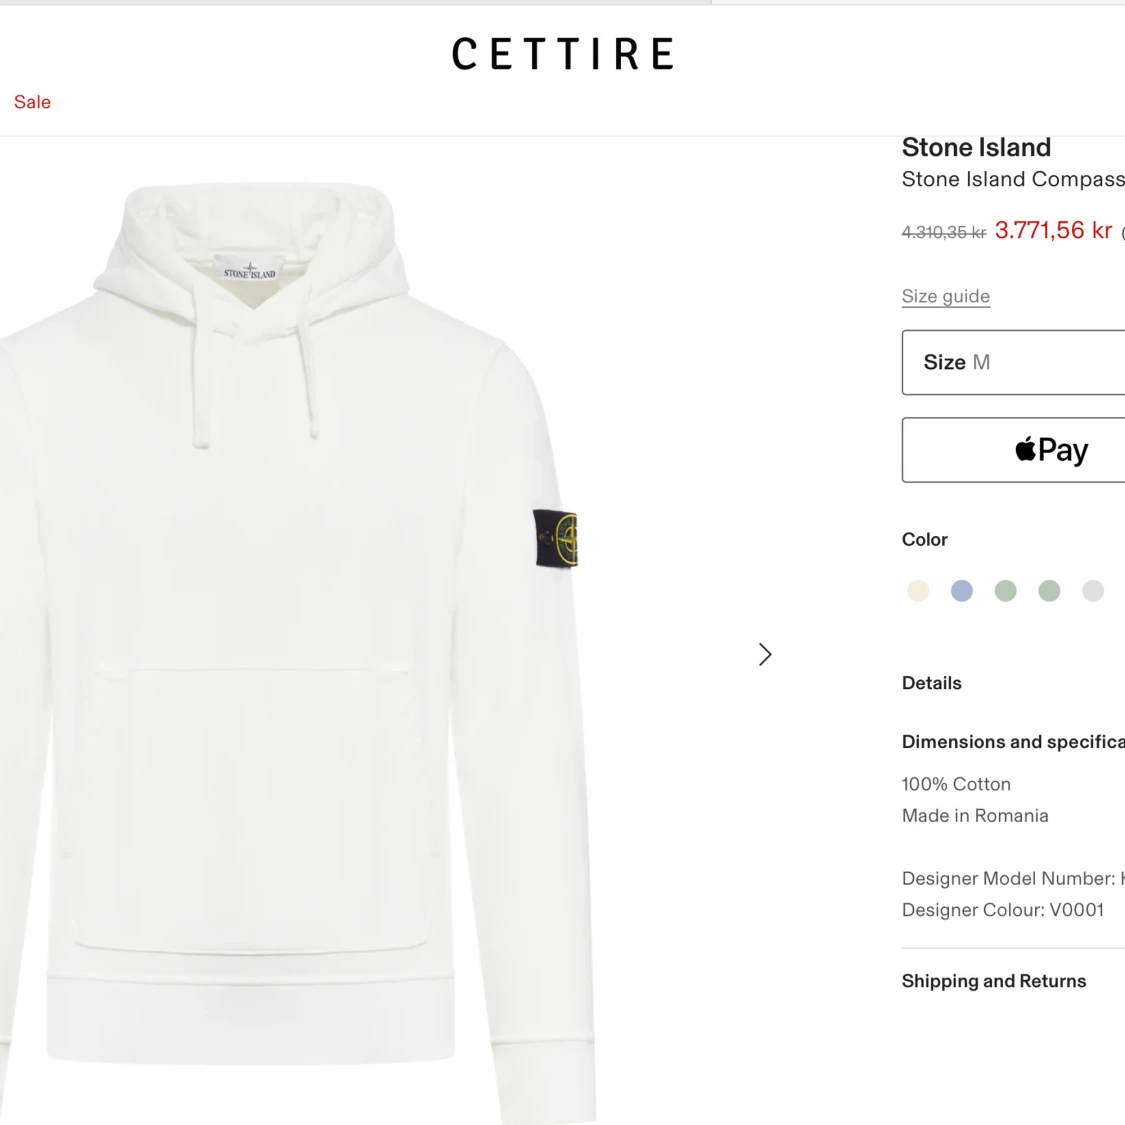Select the second green color swatch

pos(1049,590)
